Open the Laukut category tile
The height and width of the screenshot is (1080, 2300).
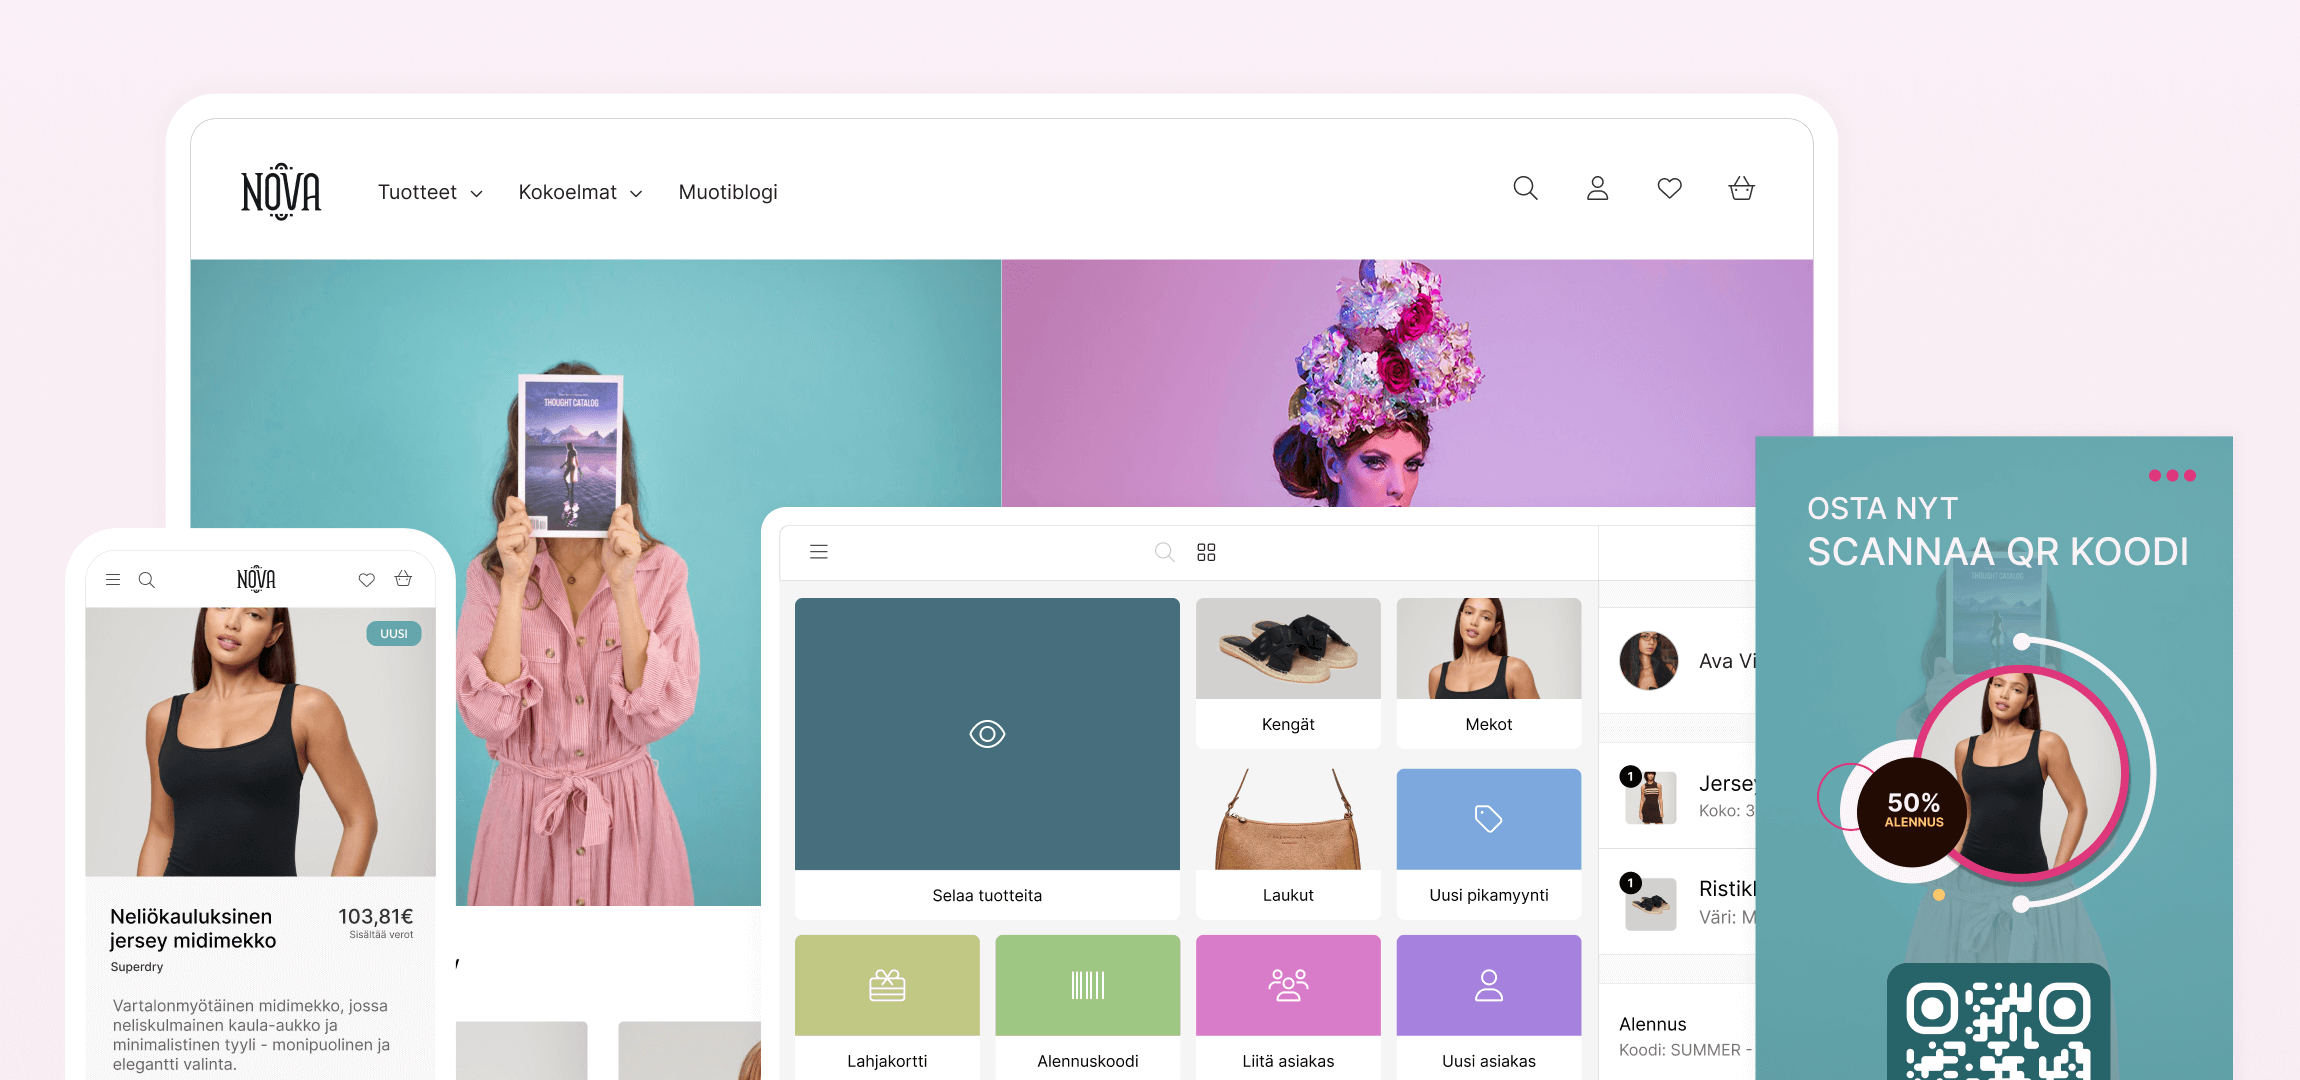[1288, 844]
